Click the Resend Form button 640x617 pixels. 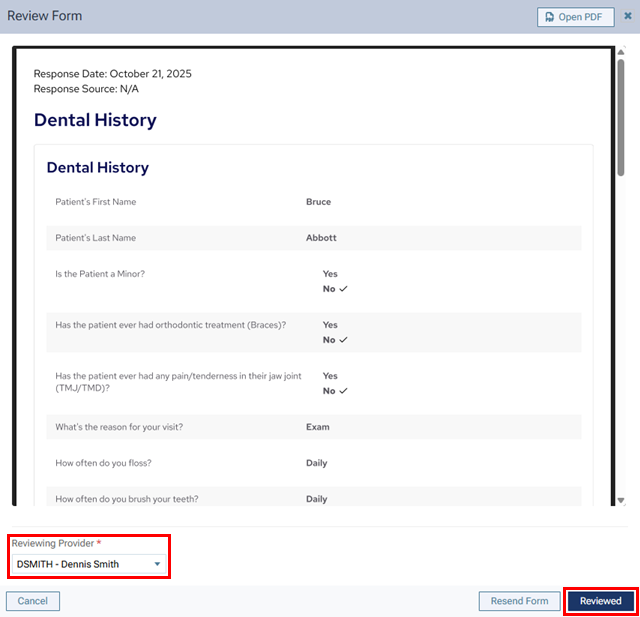pyautogui.click(x=519, y=601)
